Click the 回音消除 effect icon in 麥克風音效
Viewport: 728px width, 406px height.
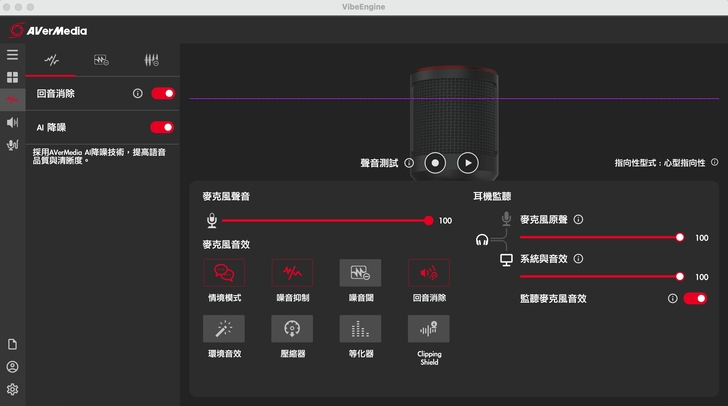428,273
